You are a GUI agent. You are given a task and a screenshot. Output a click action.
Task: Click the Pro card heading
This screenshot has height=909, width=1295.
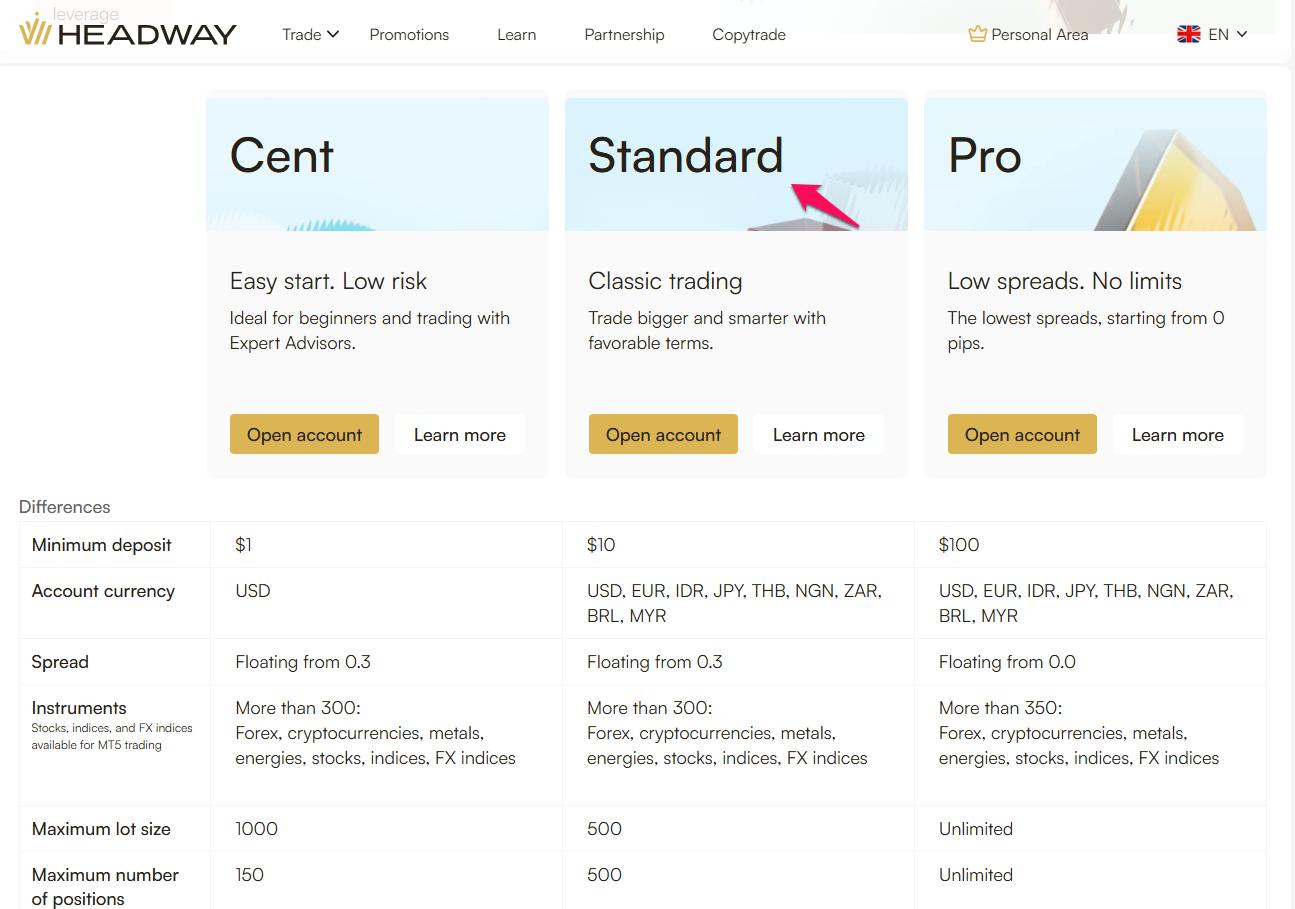985,156
